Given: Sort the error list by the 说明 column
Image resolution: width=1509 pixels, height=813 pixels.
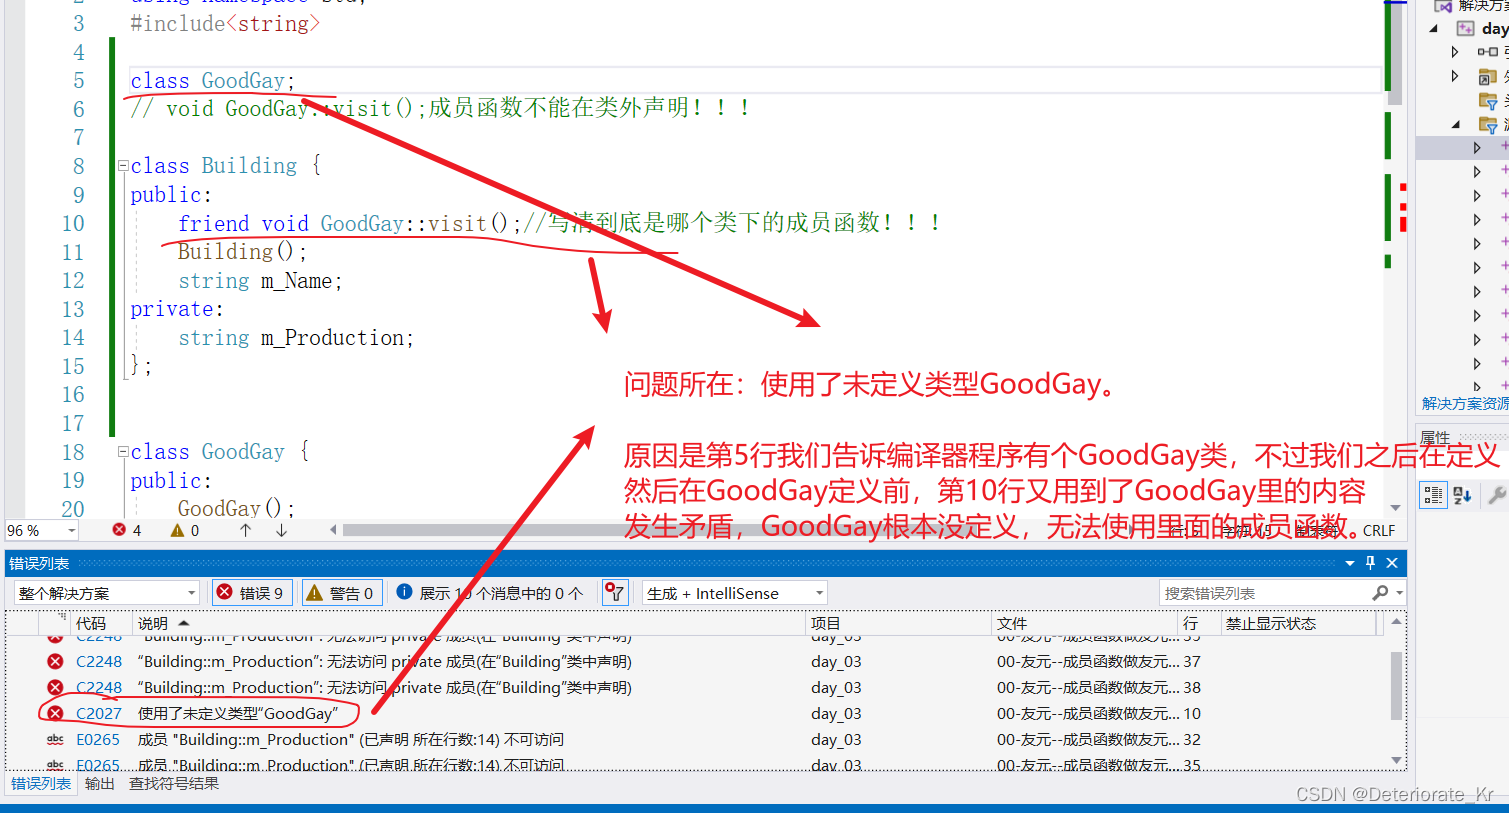Looking at the screenshot, I should (x=468, y=623).
